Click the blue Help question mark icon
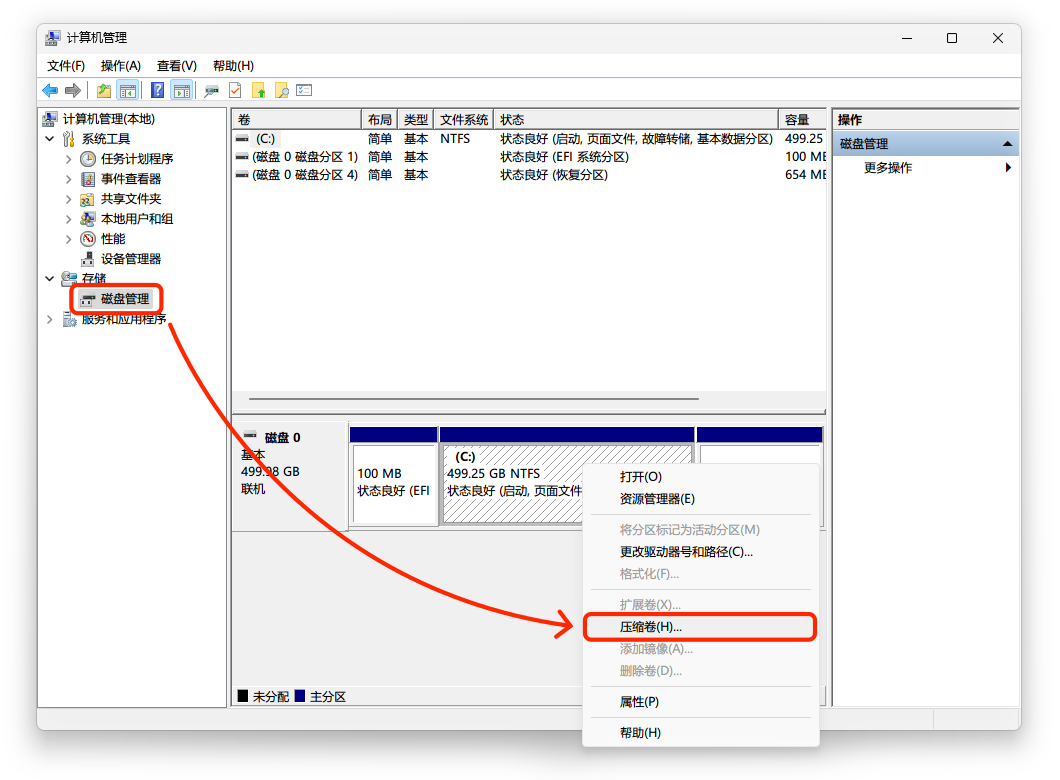This screenshot has width=1060, height=780. click(x=157, y=91)
